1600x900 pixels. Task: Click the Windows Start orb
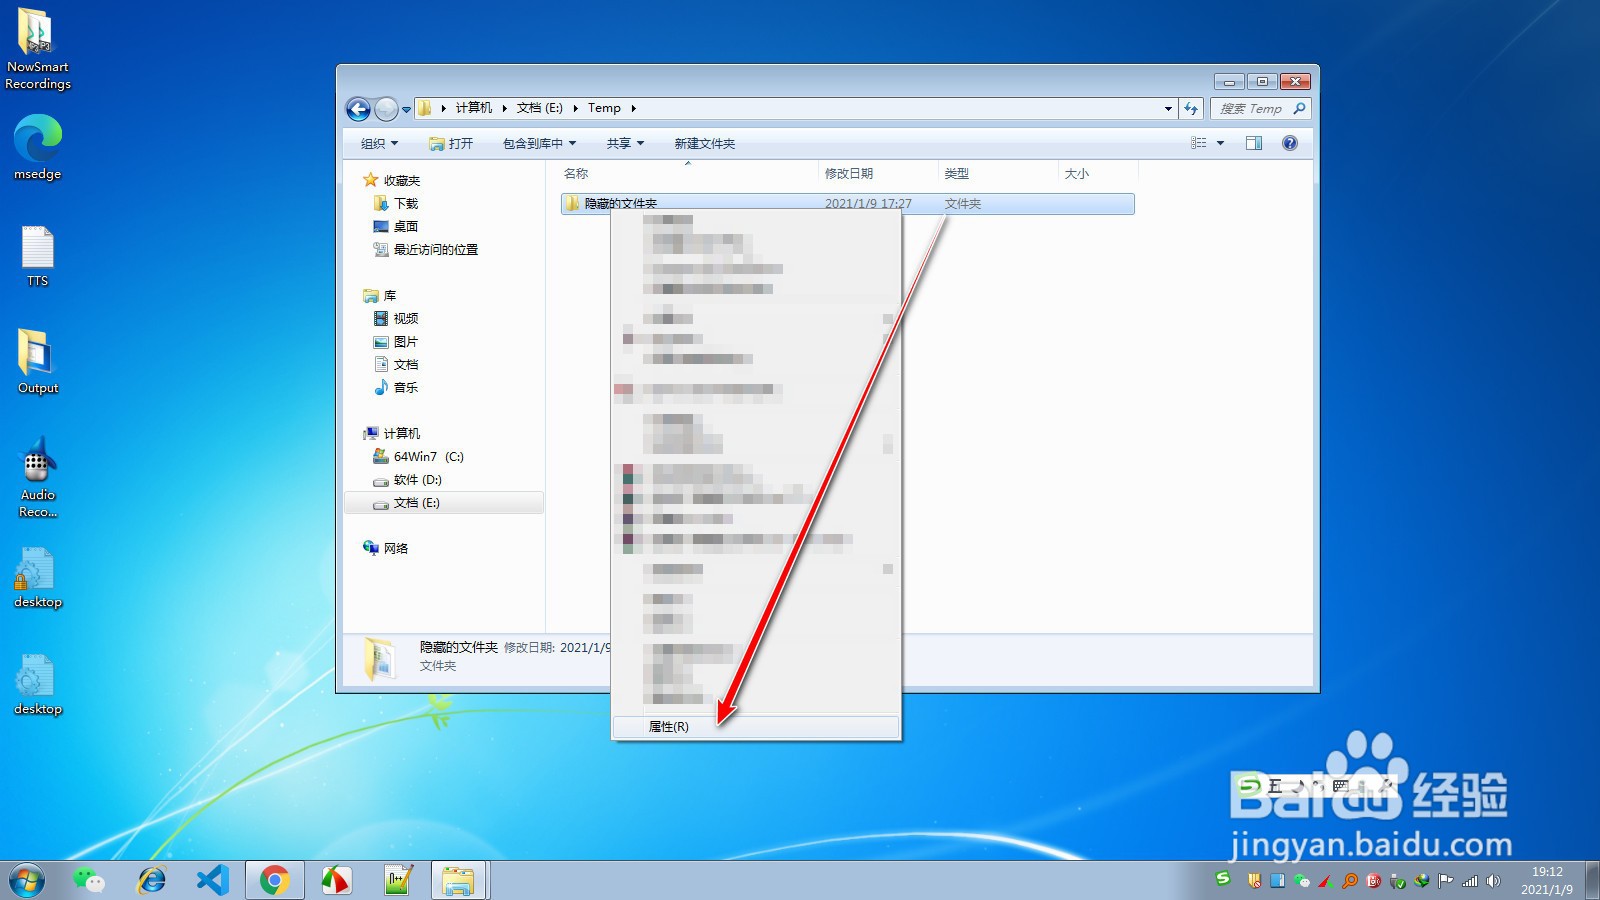27,880
